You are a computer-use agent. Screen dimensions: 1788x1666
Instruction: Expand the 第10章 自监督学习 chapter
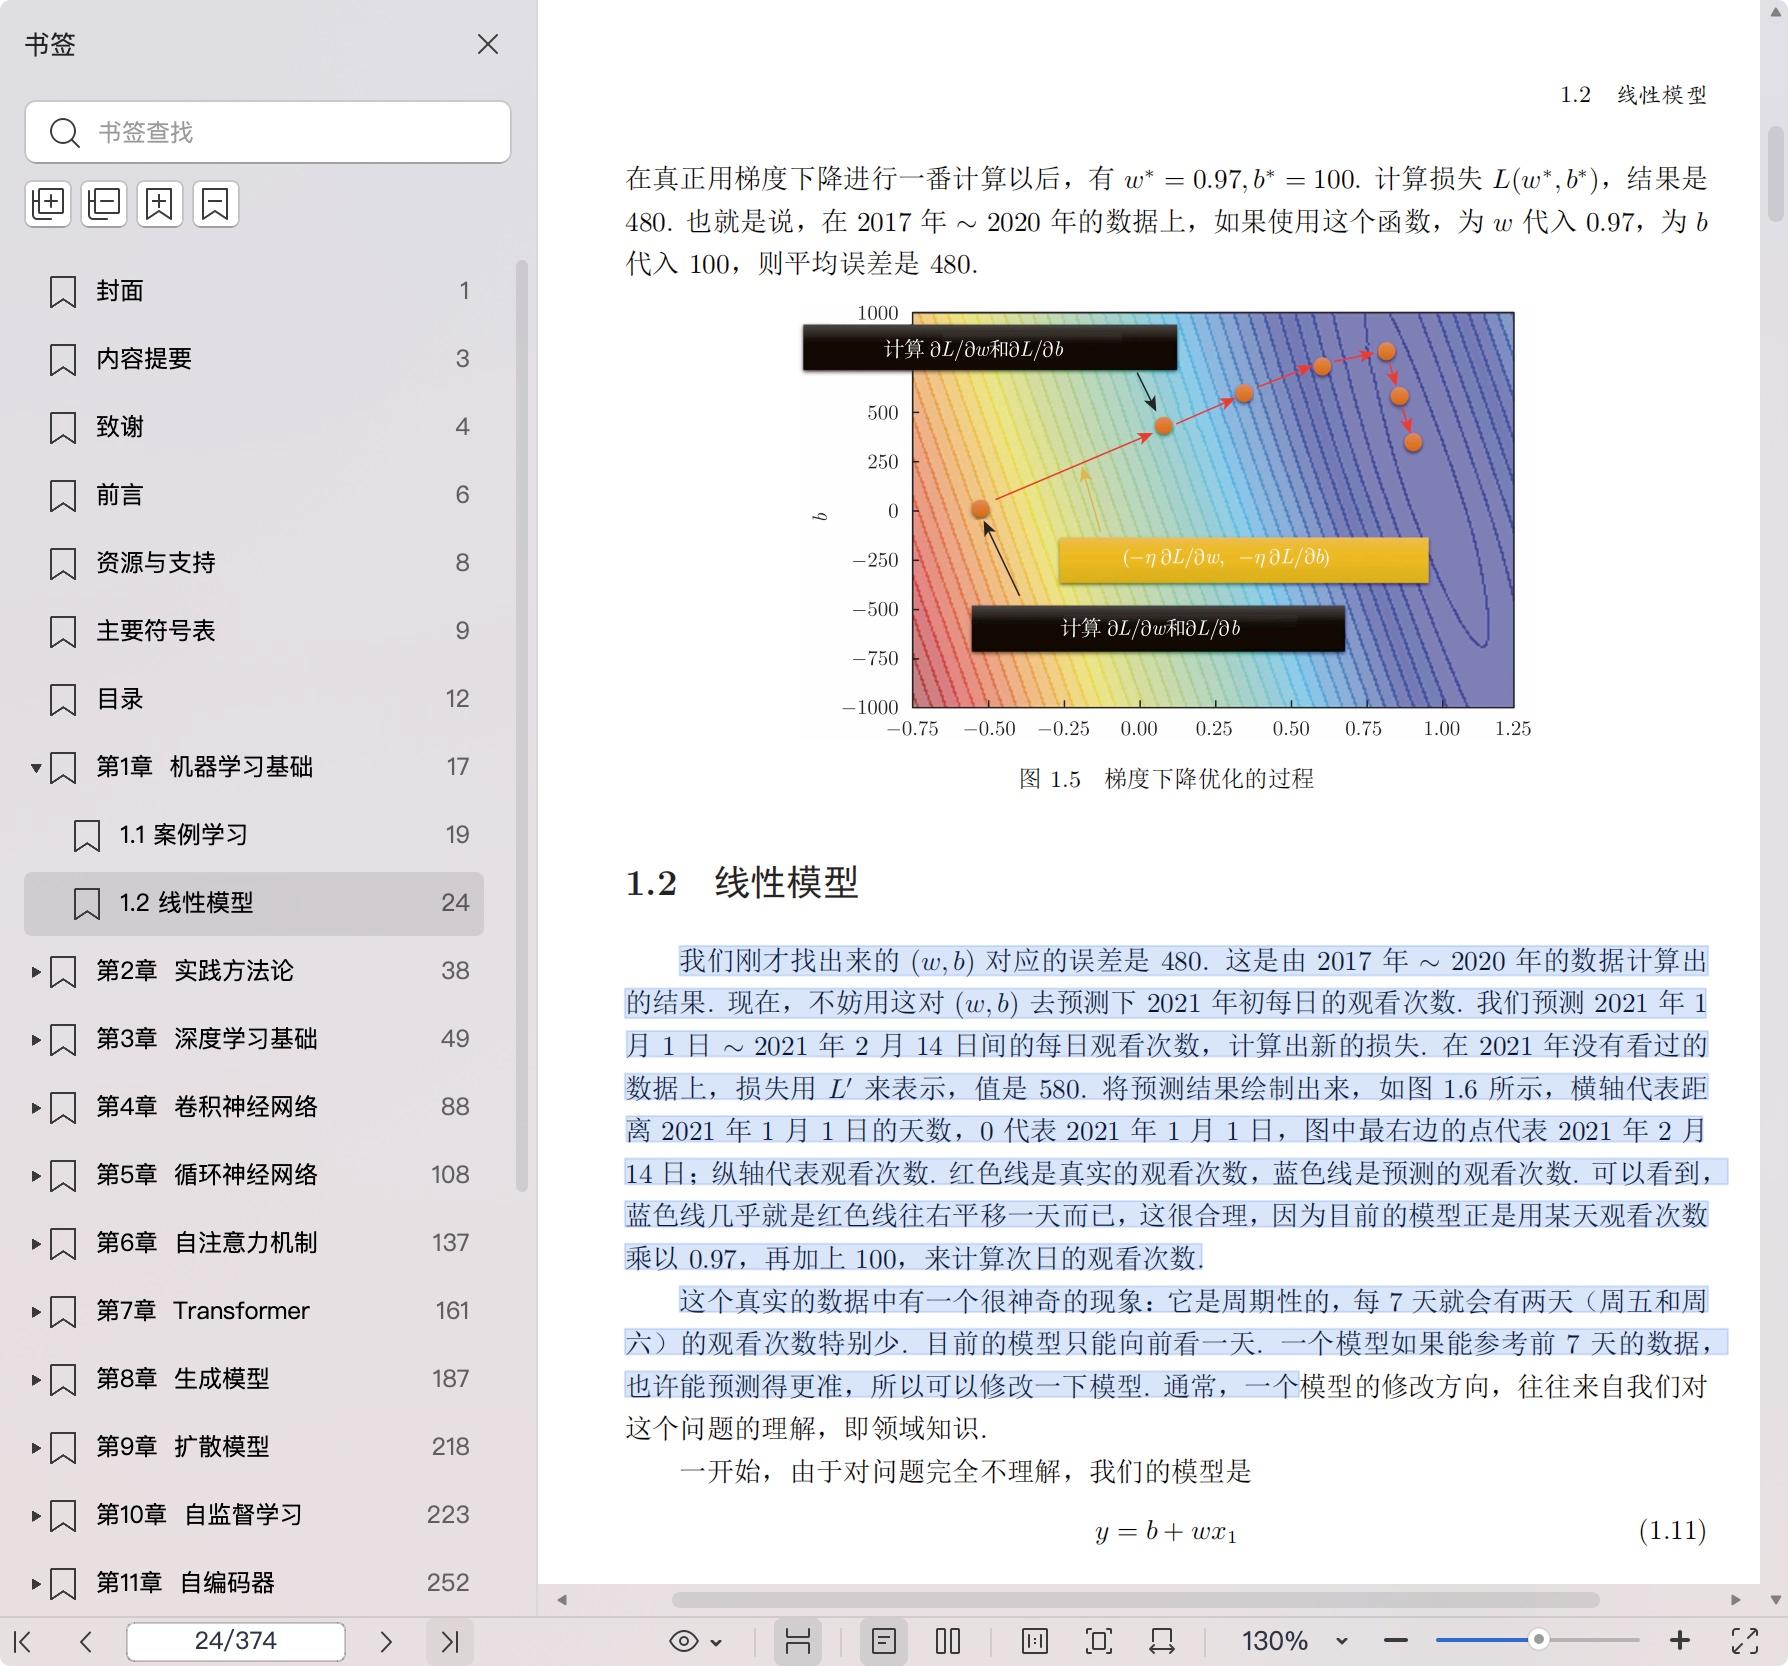36,1515
